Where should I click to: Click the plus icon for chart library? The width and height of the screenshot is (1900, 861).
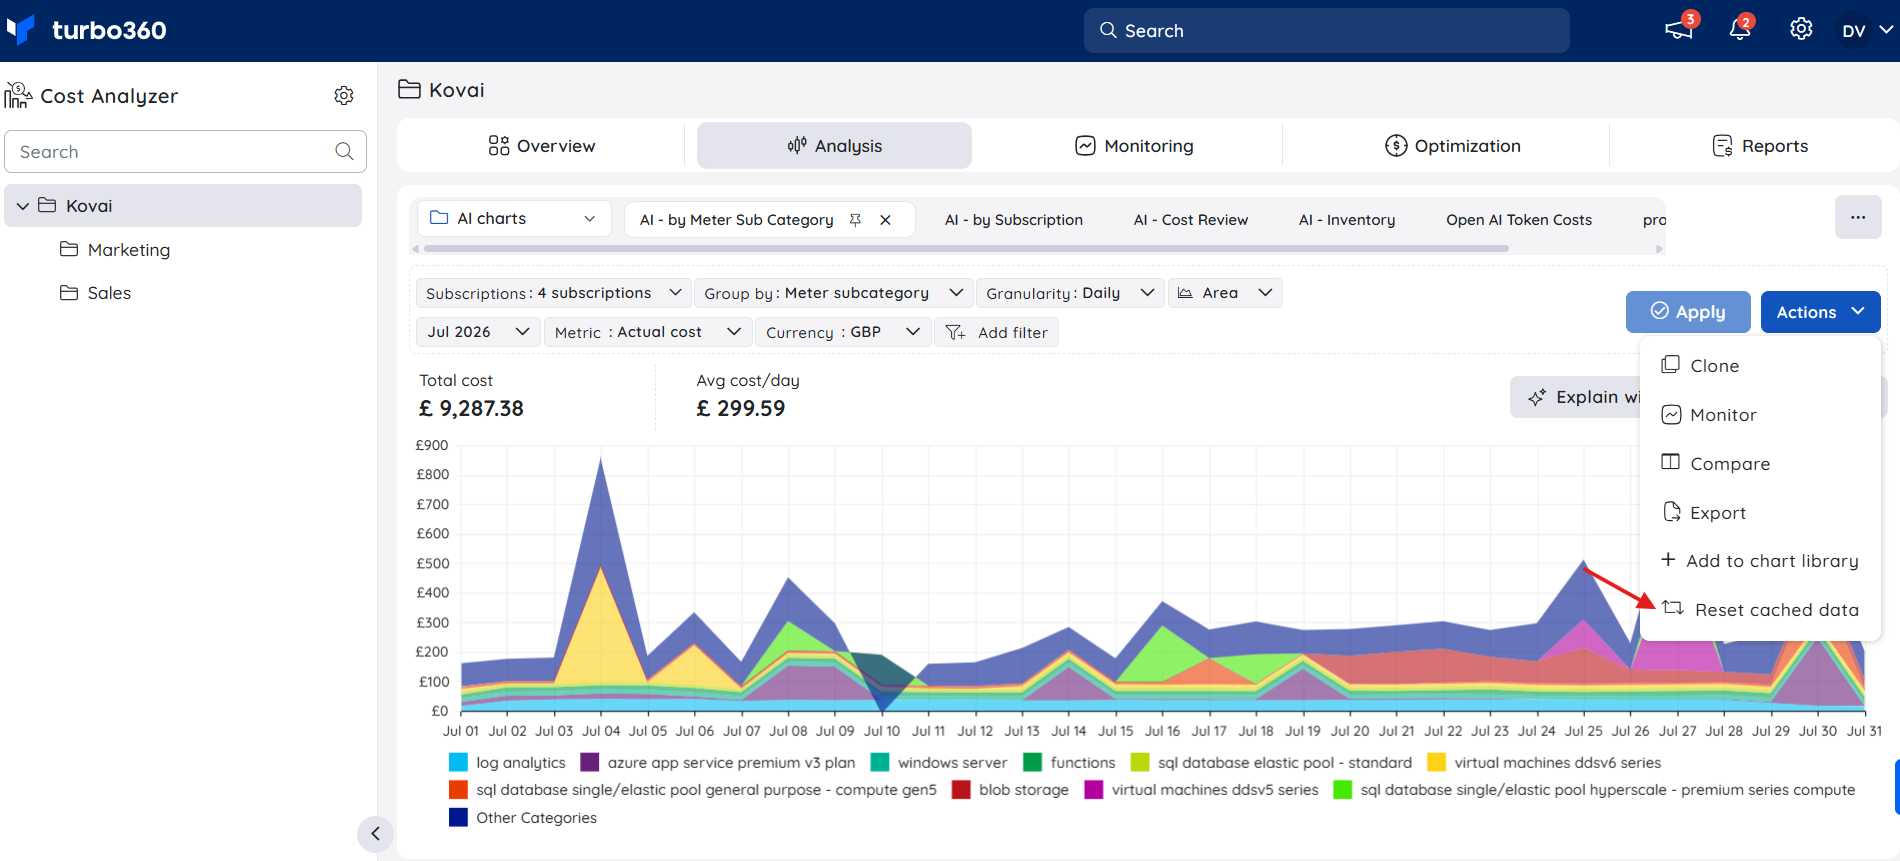point(1668,559)
